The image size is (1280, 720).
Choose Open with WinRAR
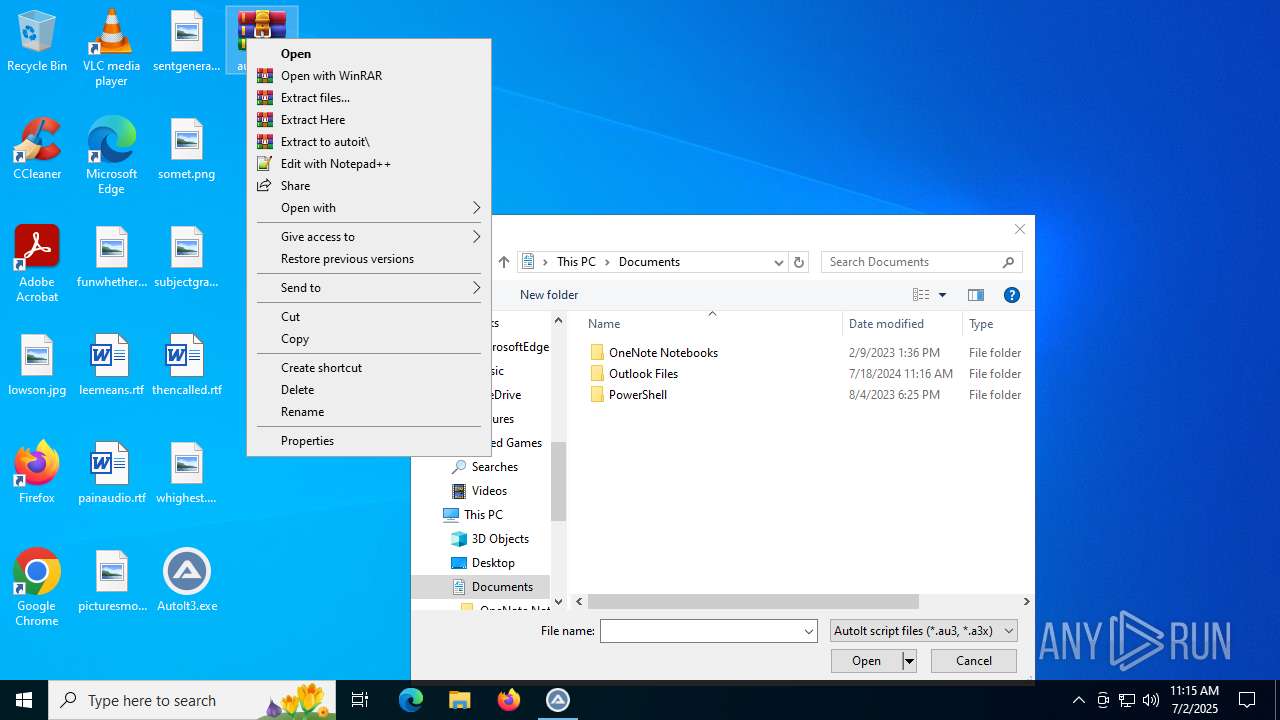click(369, 76)
